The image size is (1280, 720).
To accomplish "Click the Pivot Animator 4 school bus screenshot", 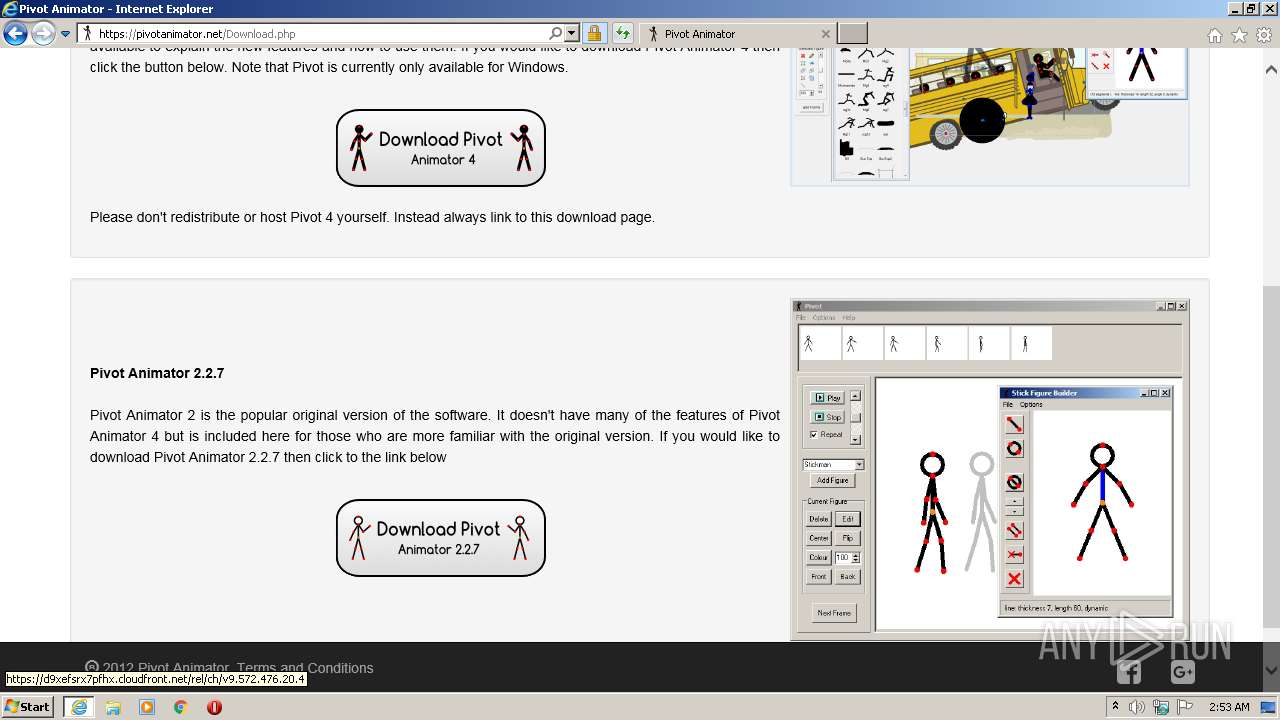I will click(990, 117).
